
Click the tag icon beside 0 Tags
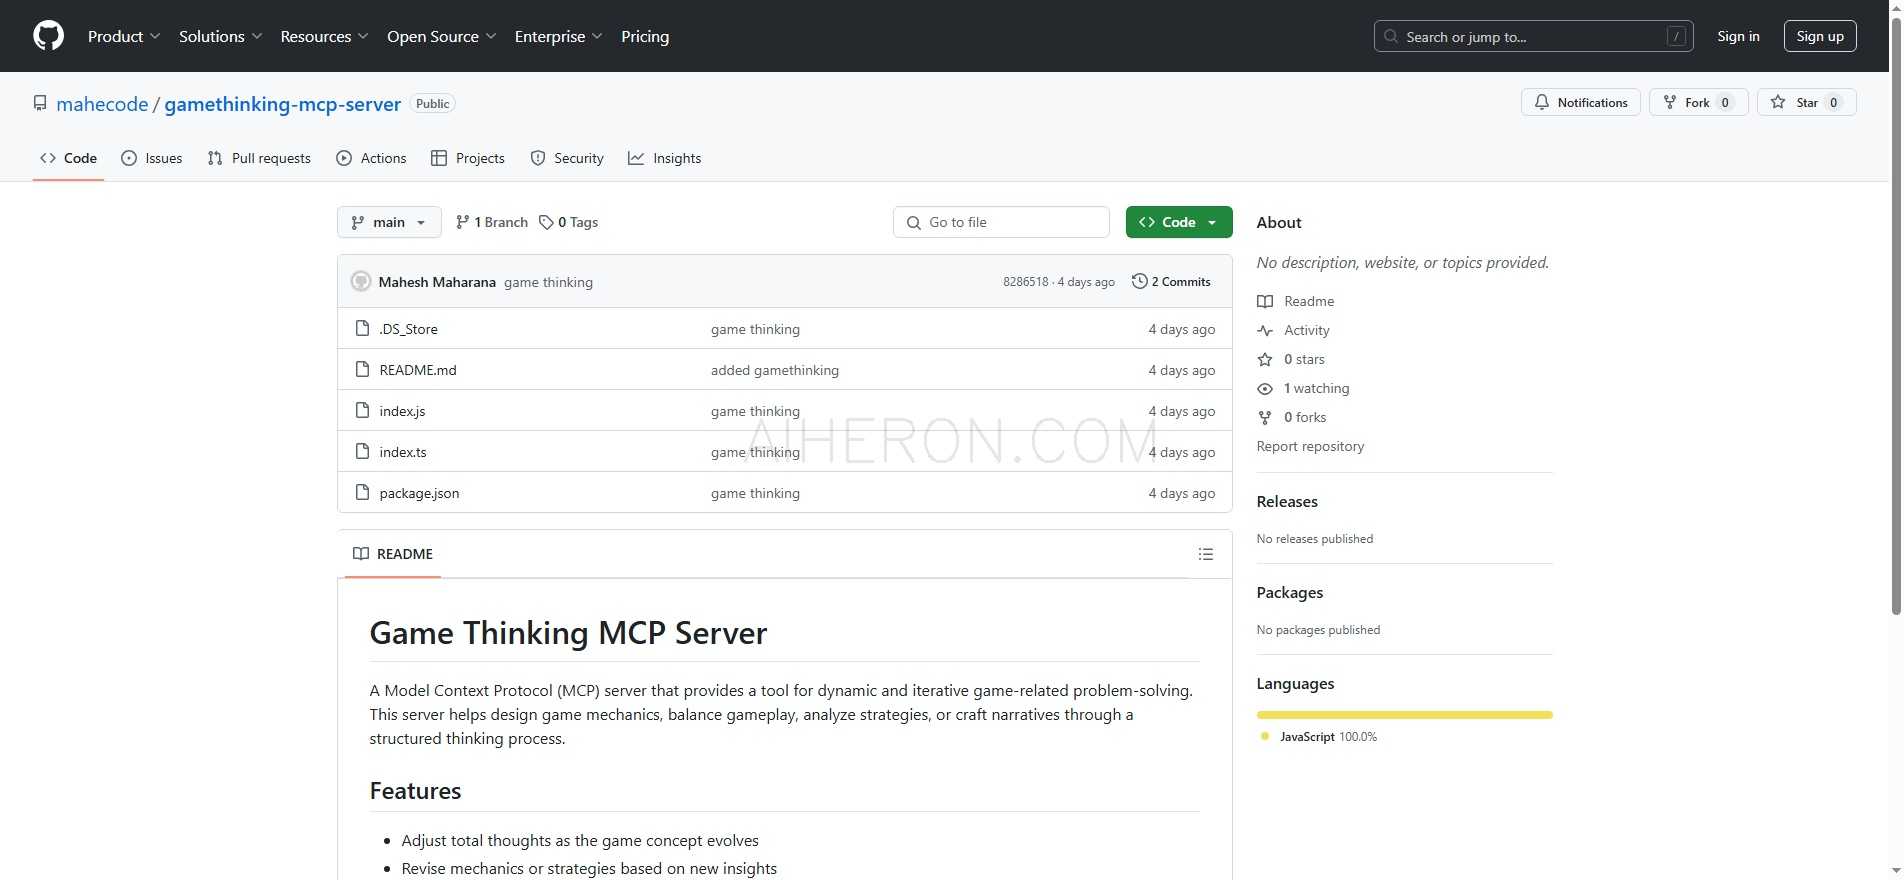[x=546, y=222]
